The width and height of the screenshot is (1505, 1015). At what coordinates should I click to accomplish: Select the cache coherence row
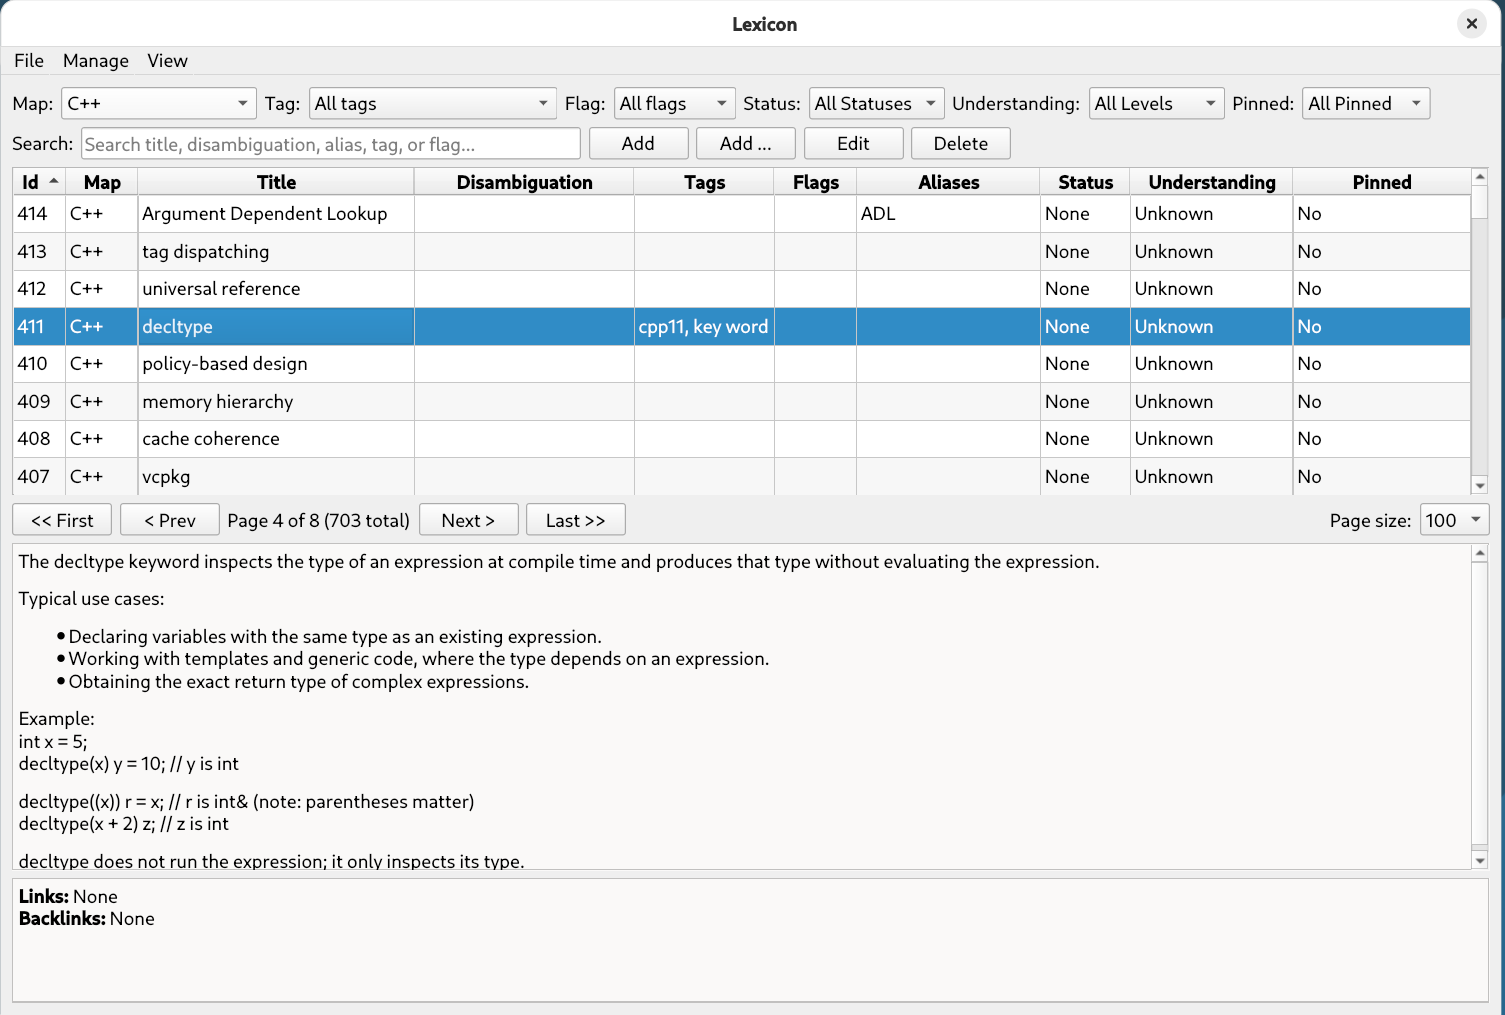click(741, 439)
